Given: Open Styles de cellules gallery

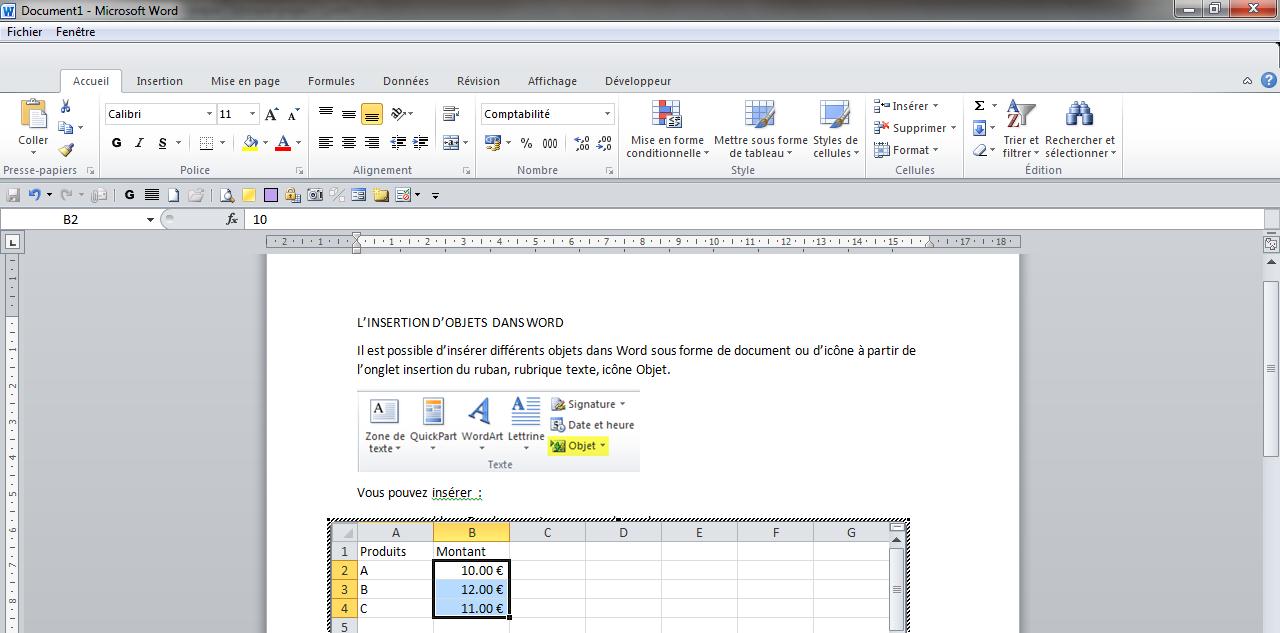Looking at the screenshot, I should point(835,129).
